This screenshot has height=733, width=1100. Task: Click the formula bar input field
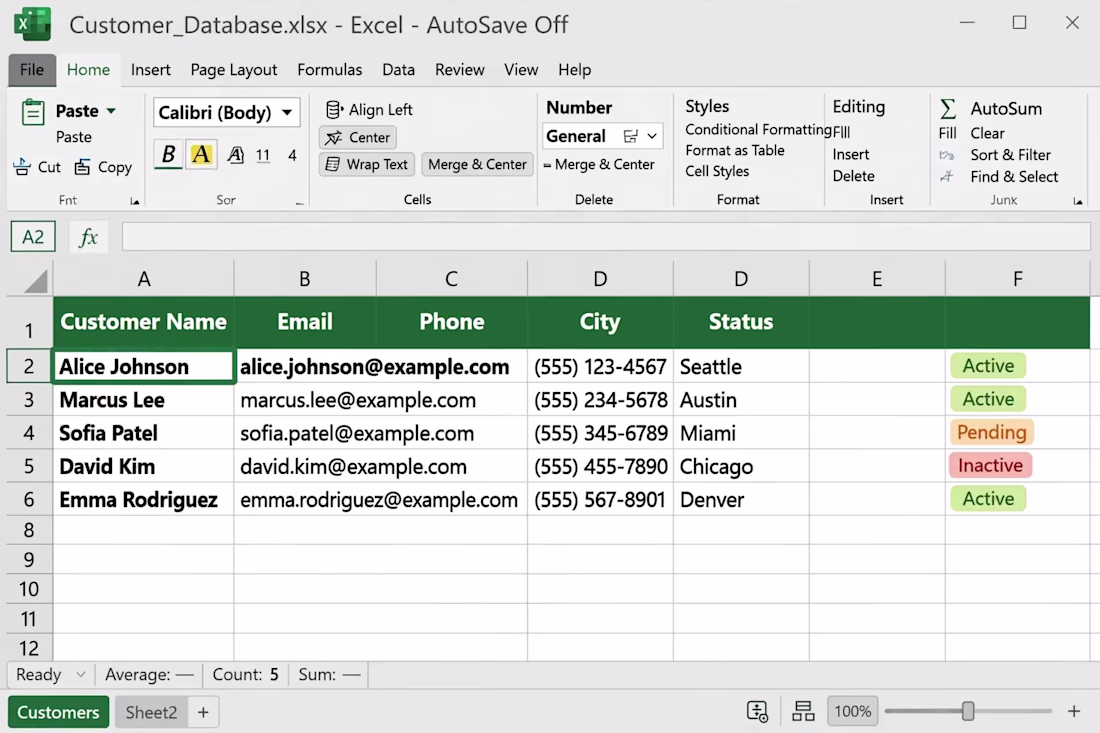pos(606,237)
